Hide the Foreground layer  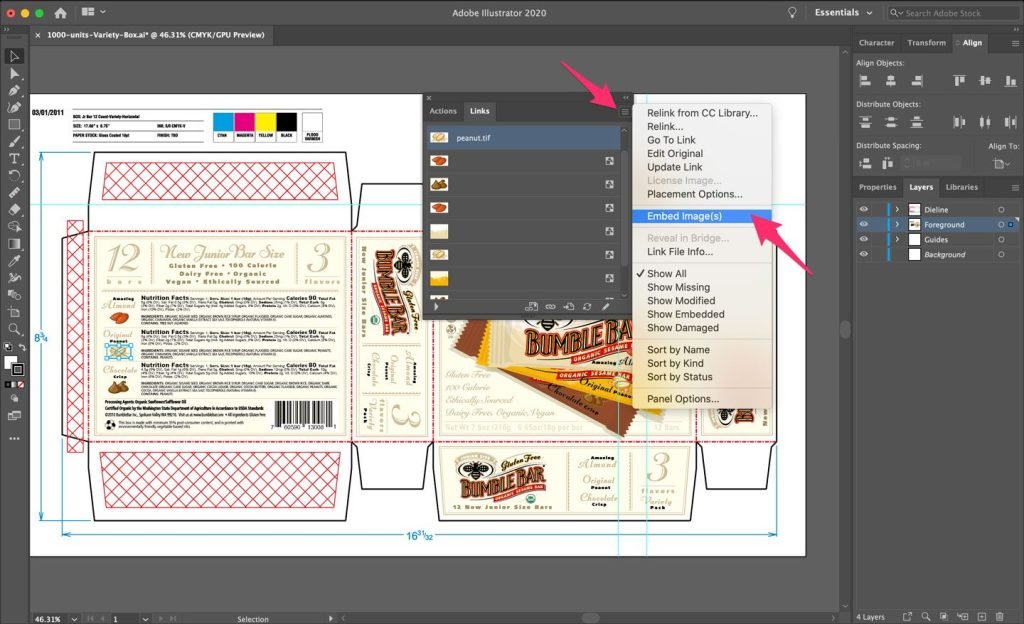[863, 225]
